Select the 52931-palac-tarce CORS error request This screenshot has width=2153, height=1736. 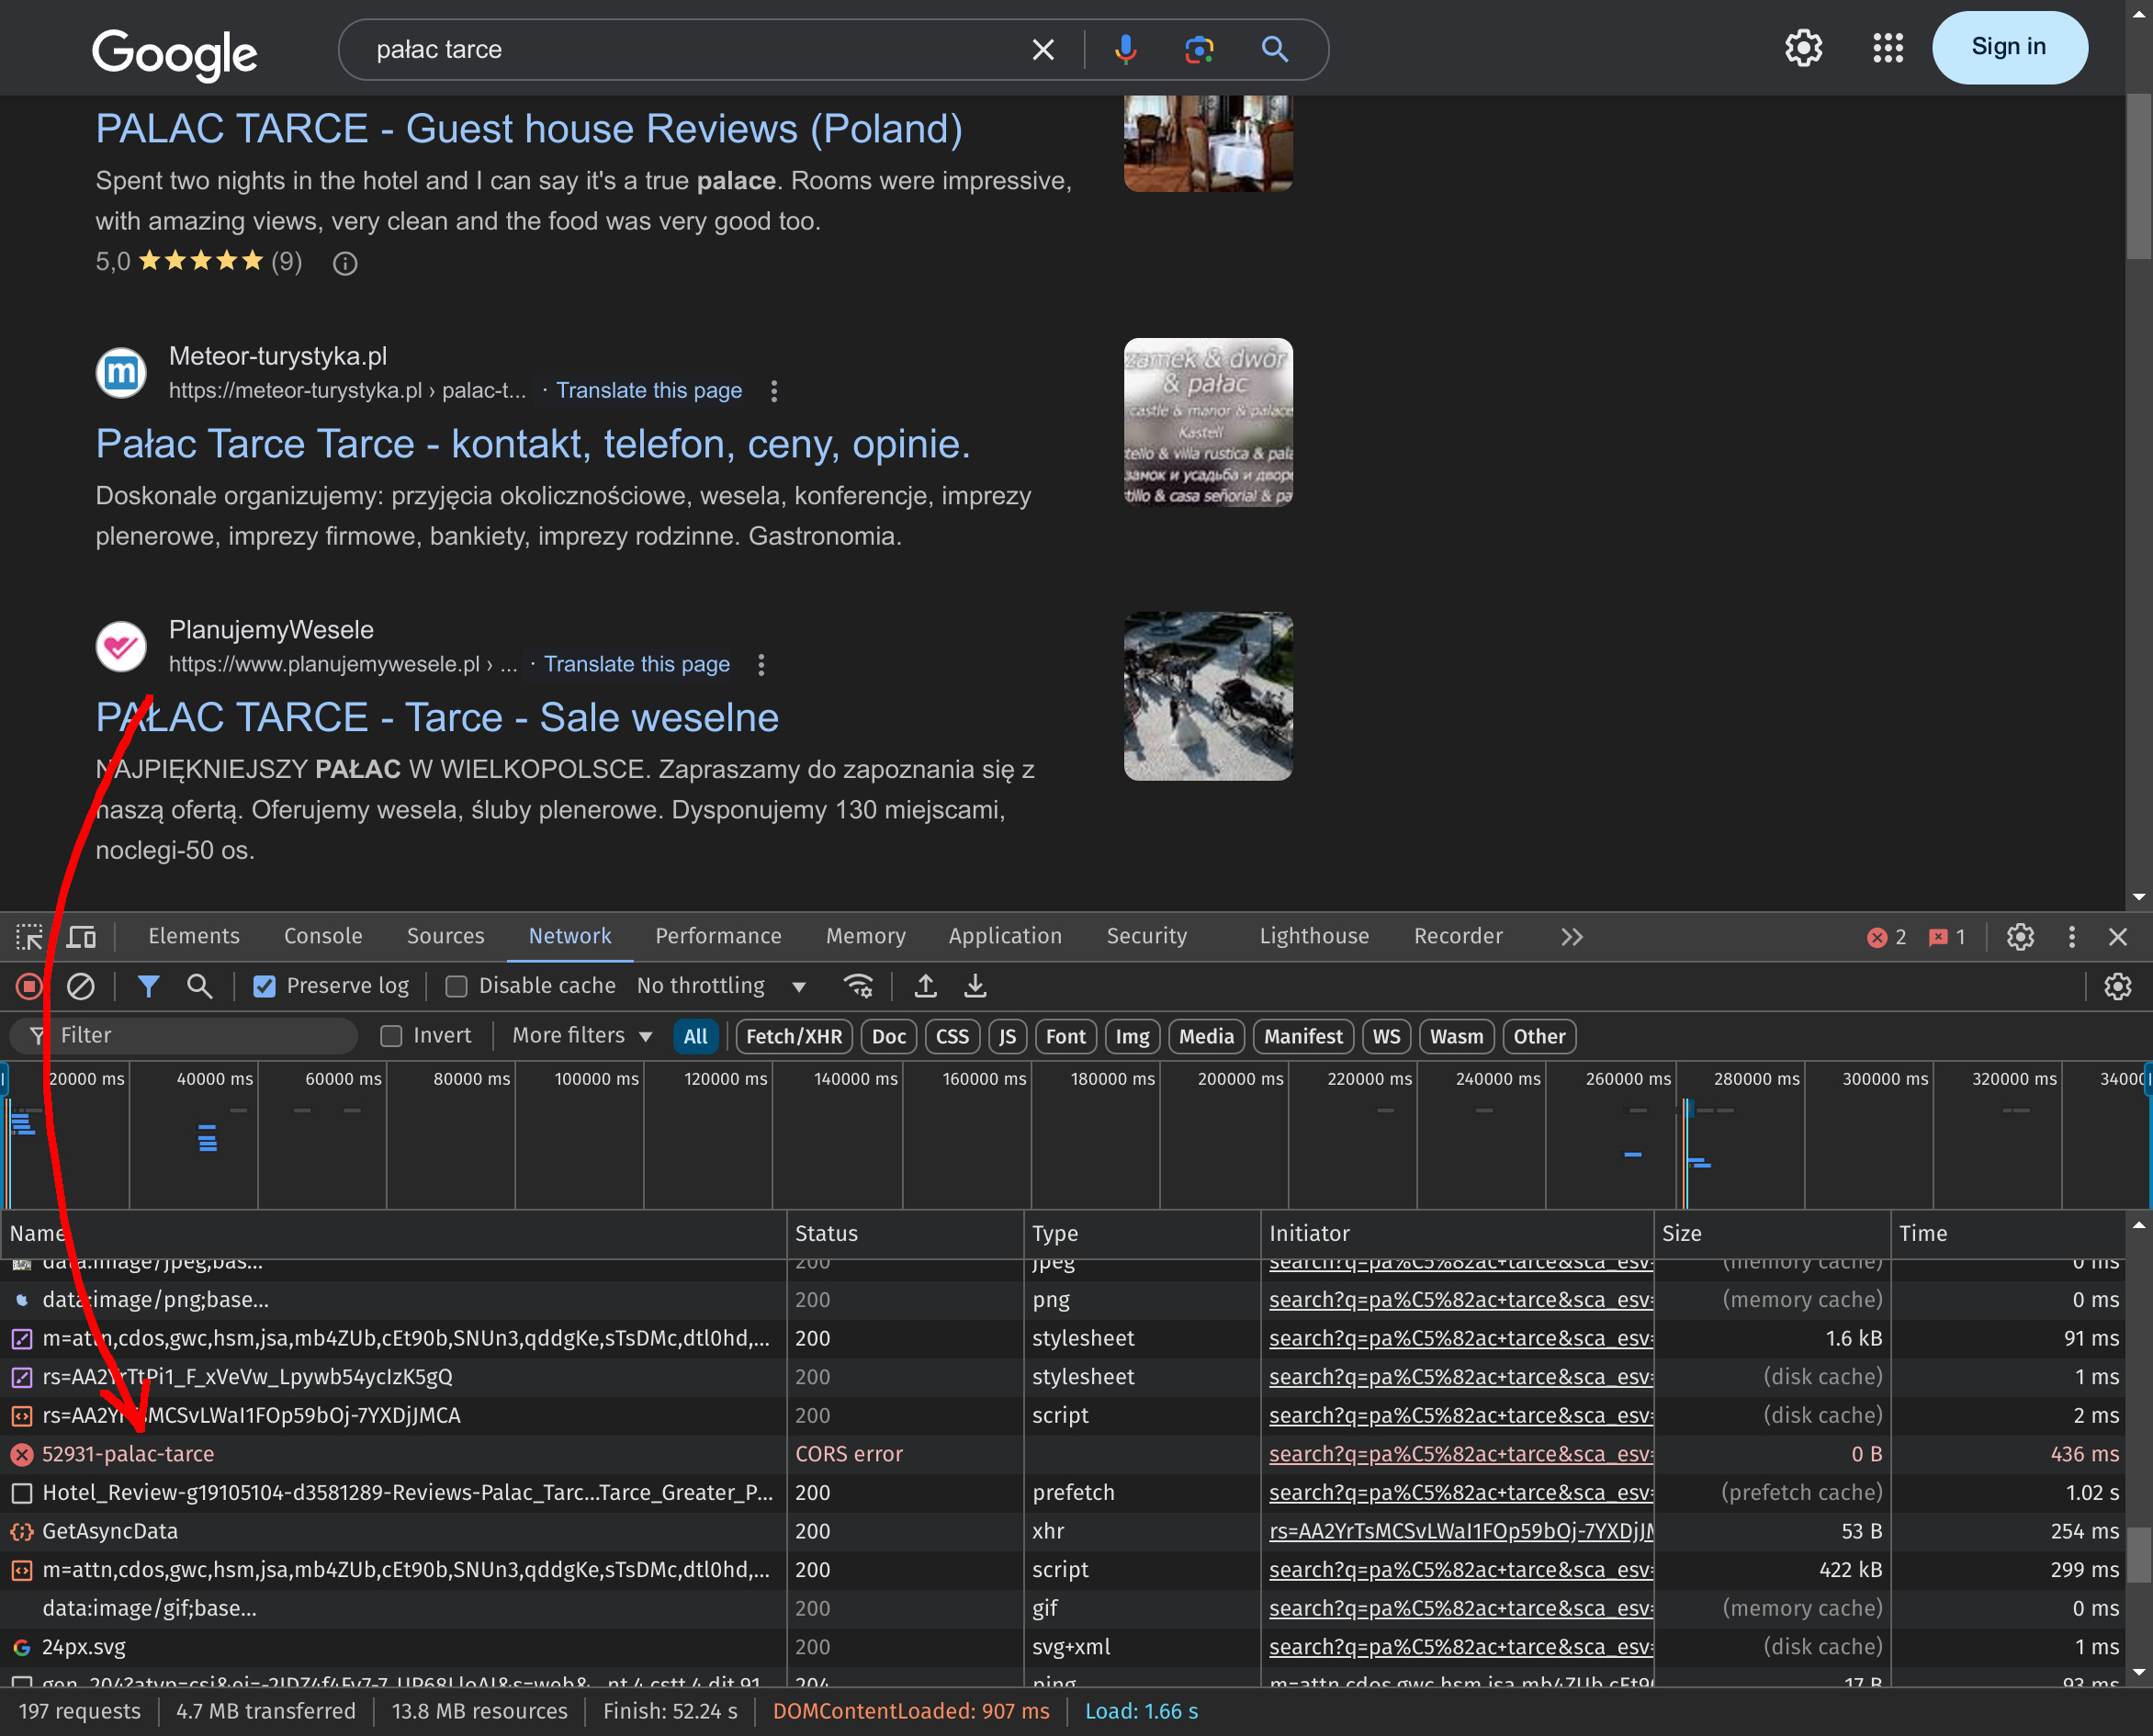point(128,1453)
